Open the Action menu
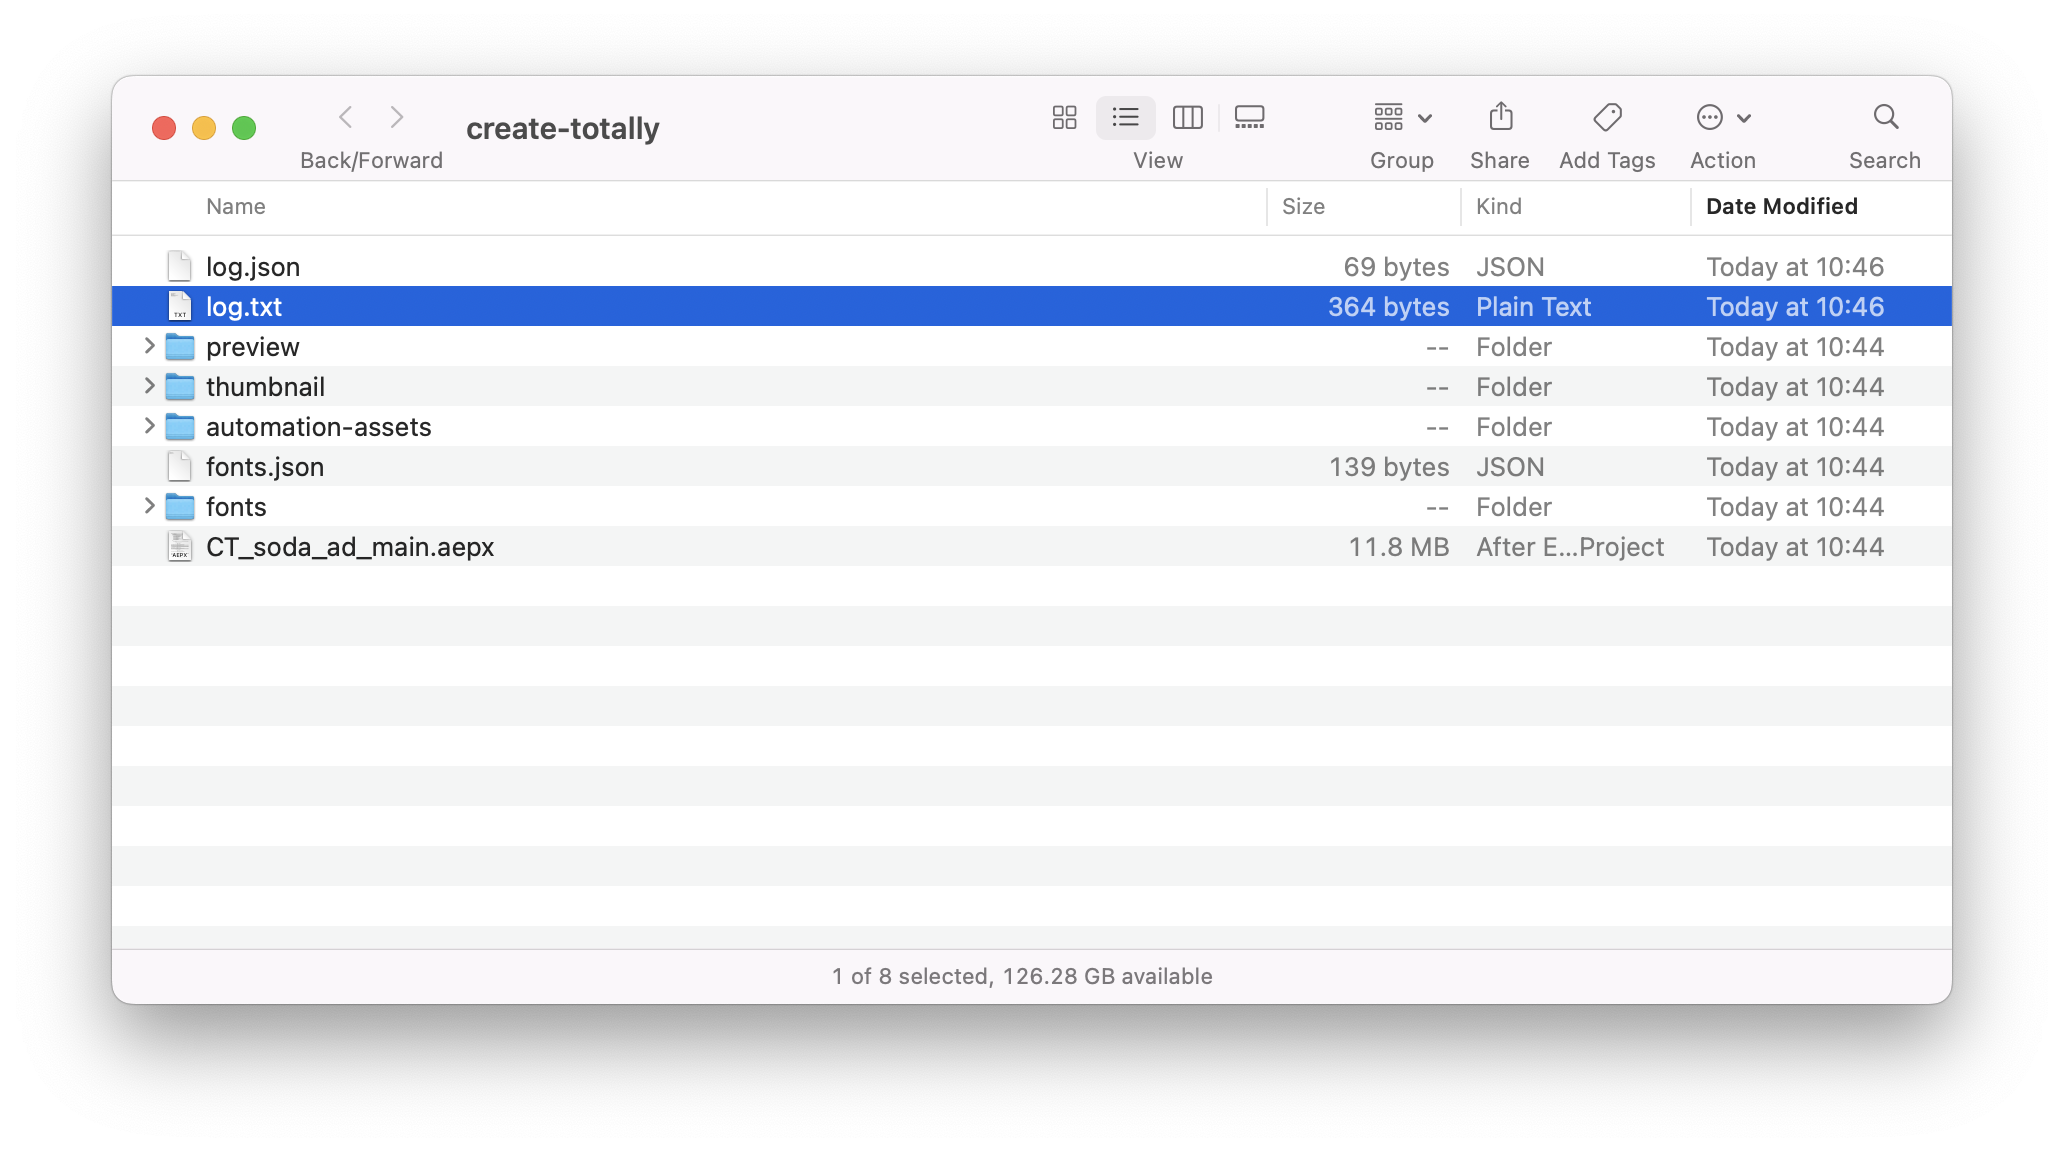 [x=1723, y=118]
